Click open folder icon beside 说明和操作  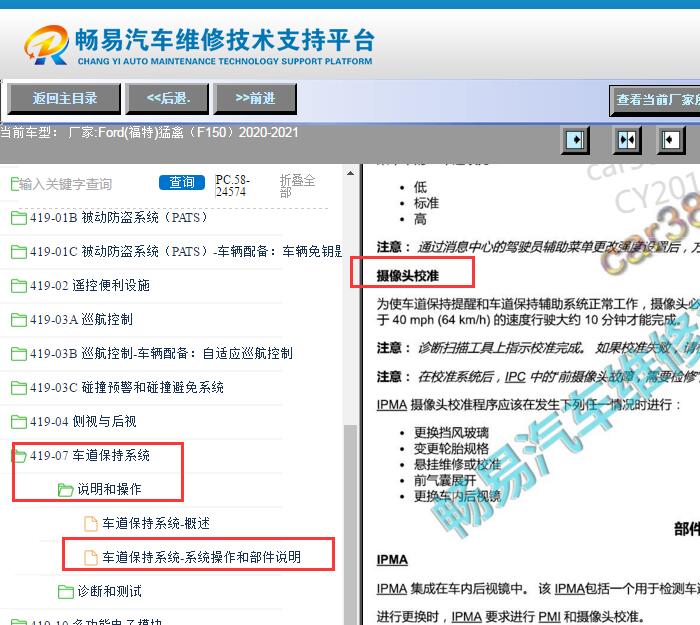click(x=66, y=489)
